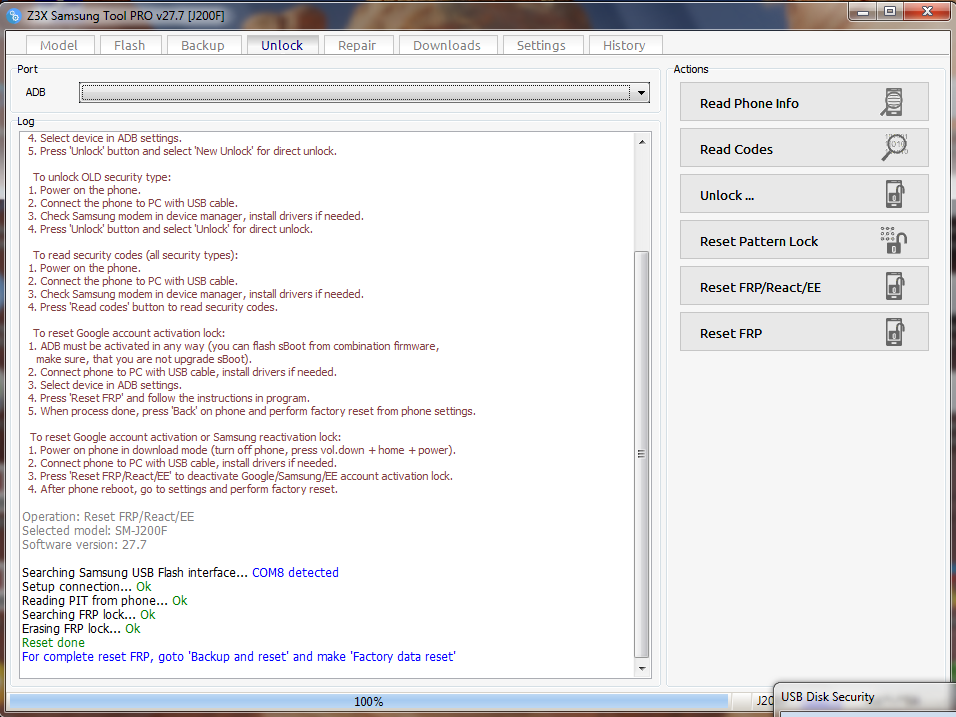
Task: Click the keypad lock icon on Reset Pattern Lock
Action: click(893, 240)
